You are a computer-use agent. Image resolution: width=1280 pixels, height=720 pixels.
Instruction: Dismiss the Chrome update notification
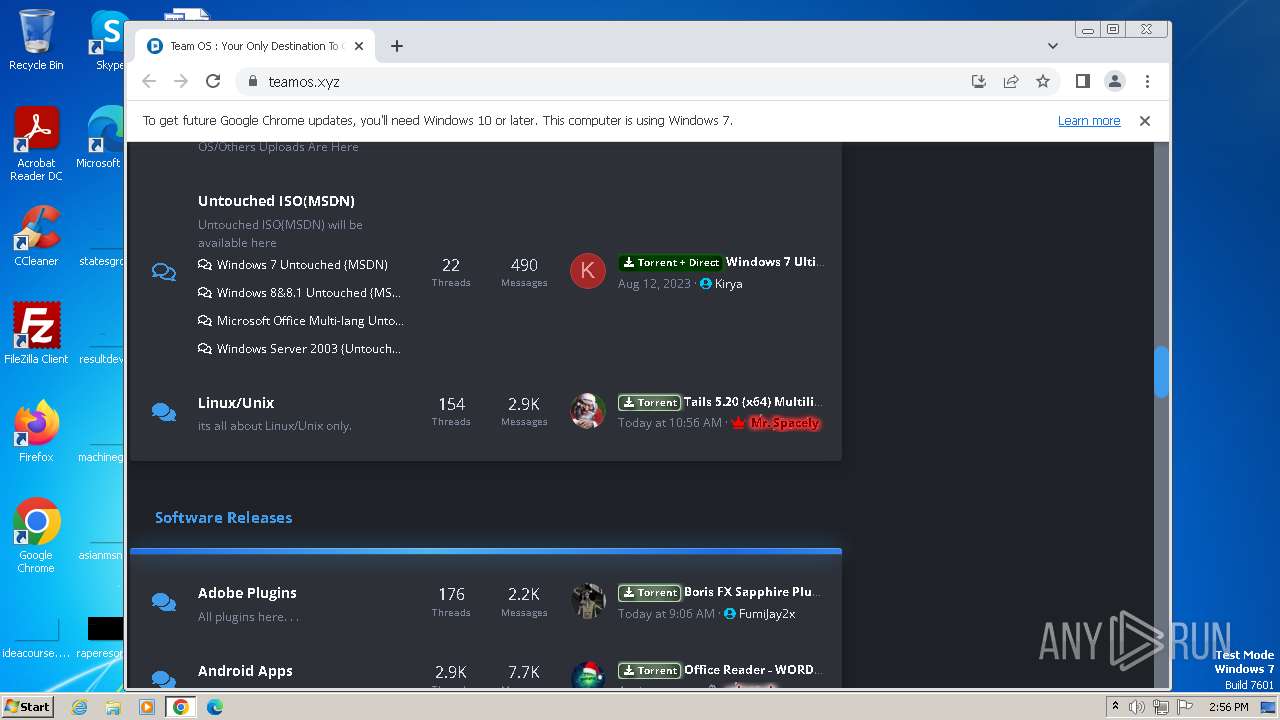1145,121
